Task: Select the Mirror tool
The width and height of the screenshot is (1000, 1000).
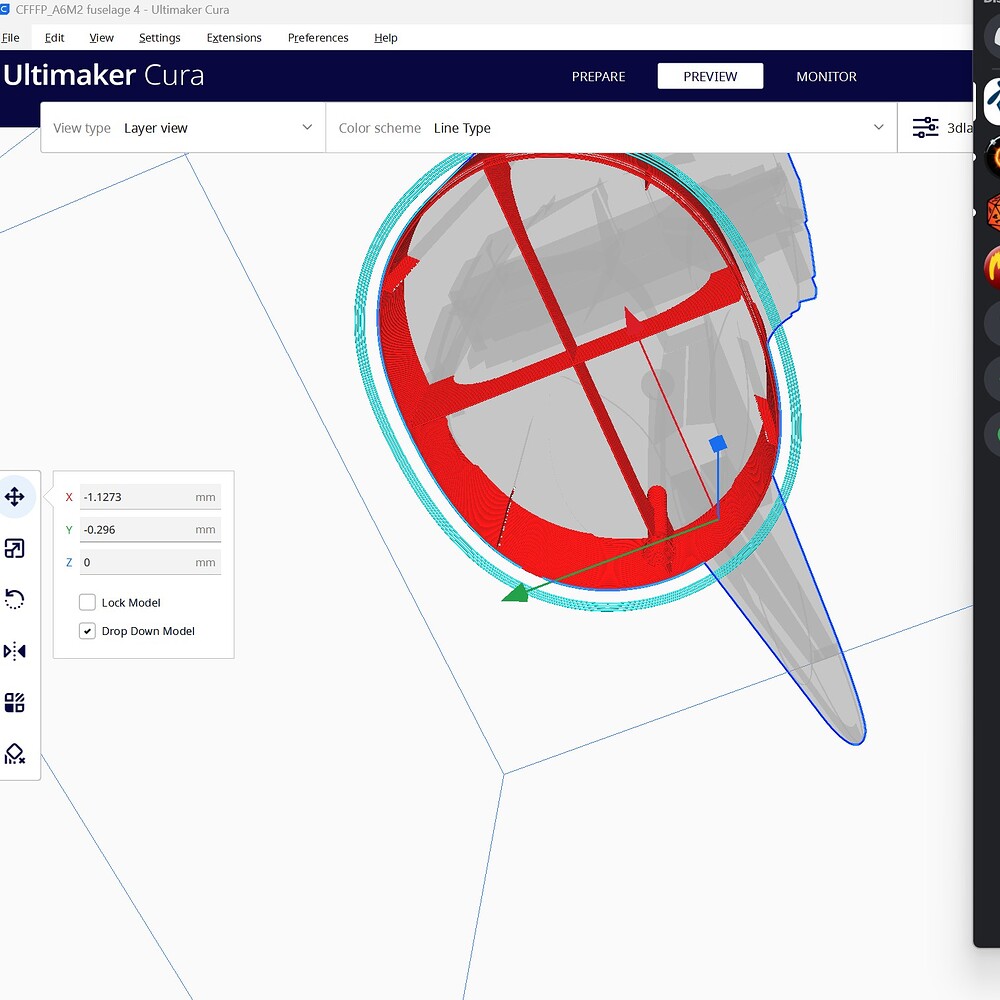Action: [x=15, y=651]
